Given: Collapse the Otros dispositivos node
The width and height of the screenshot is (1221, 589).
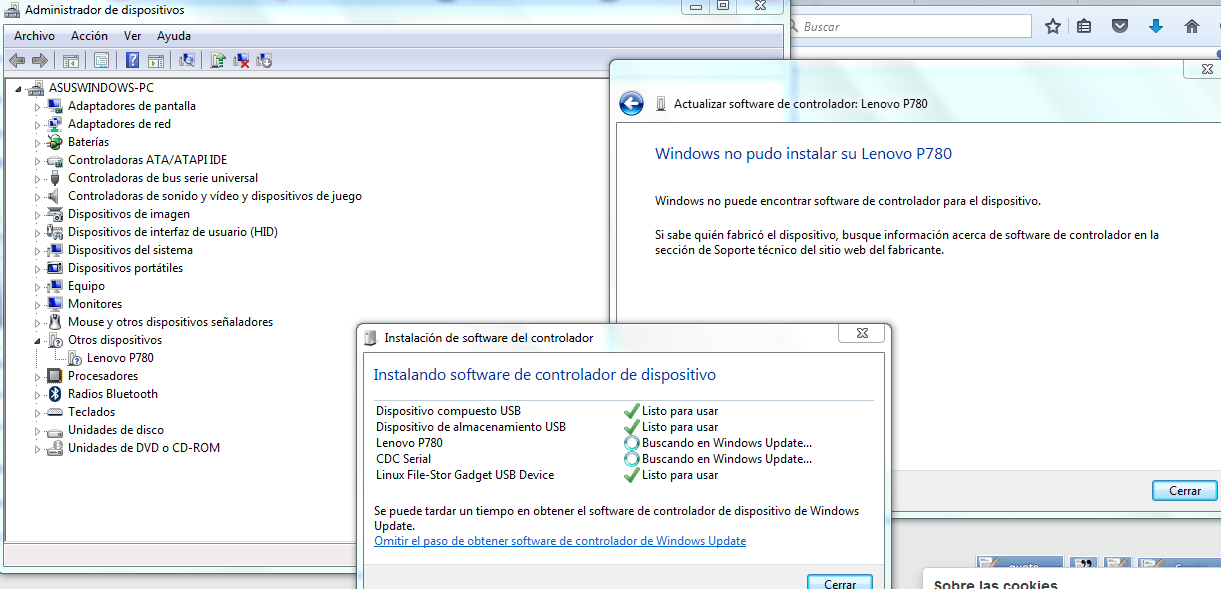Looking at the screenshot, I should pyautogui.click(x=39, y=340).
